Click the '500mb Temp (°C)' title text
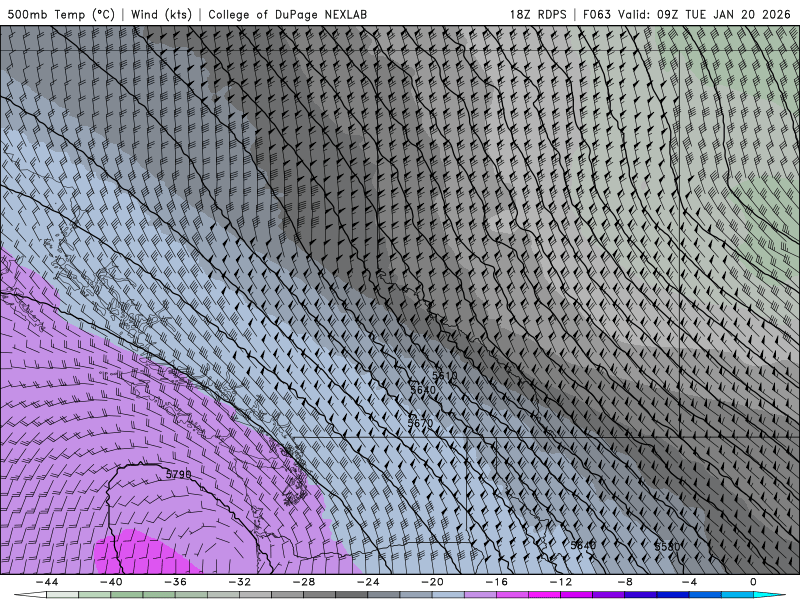The image size is (800, 600). 61,14
